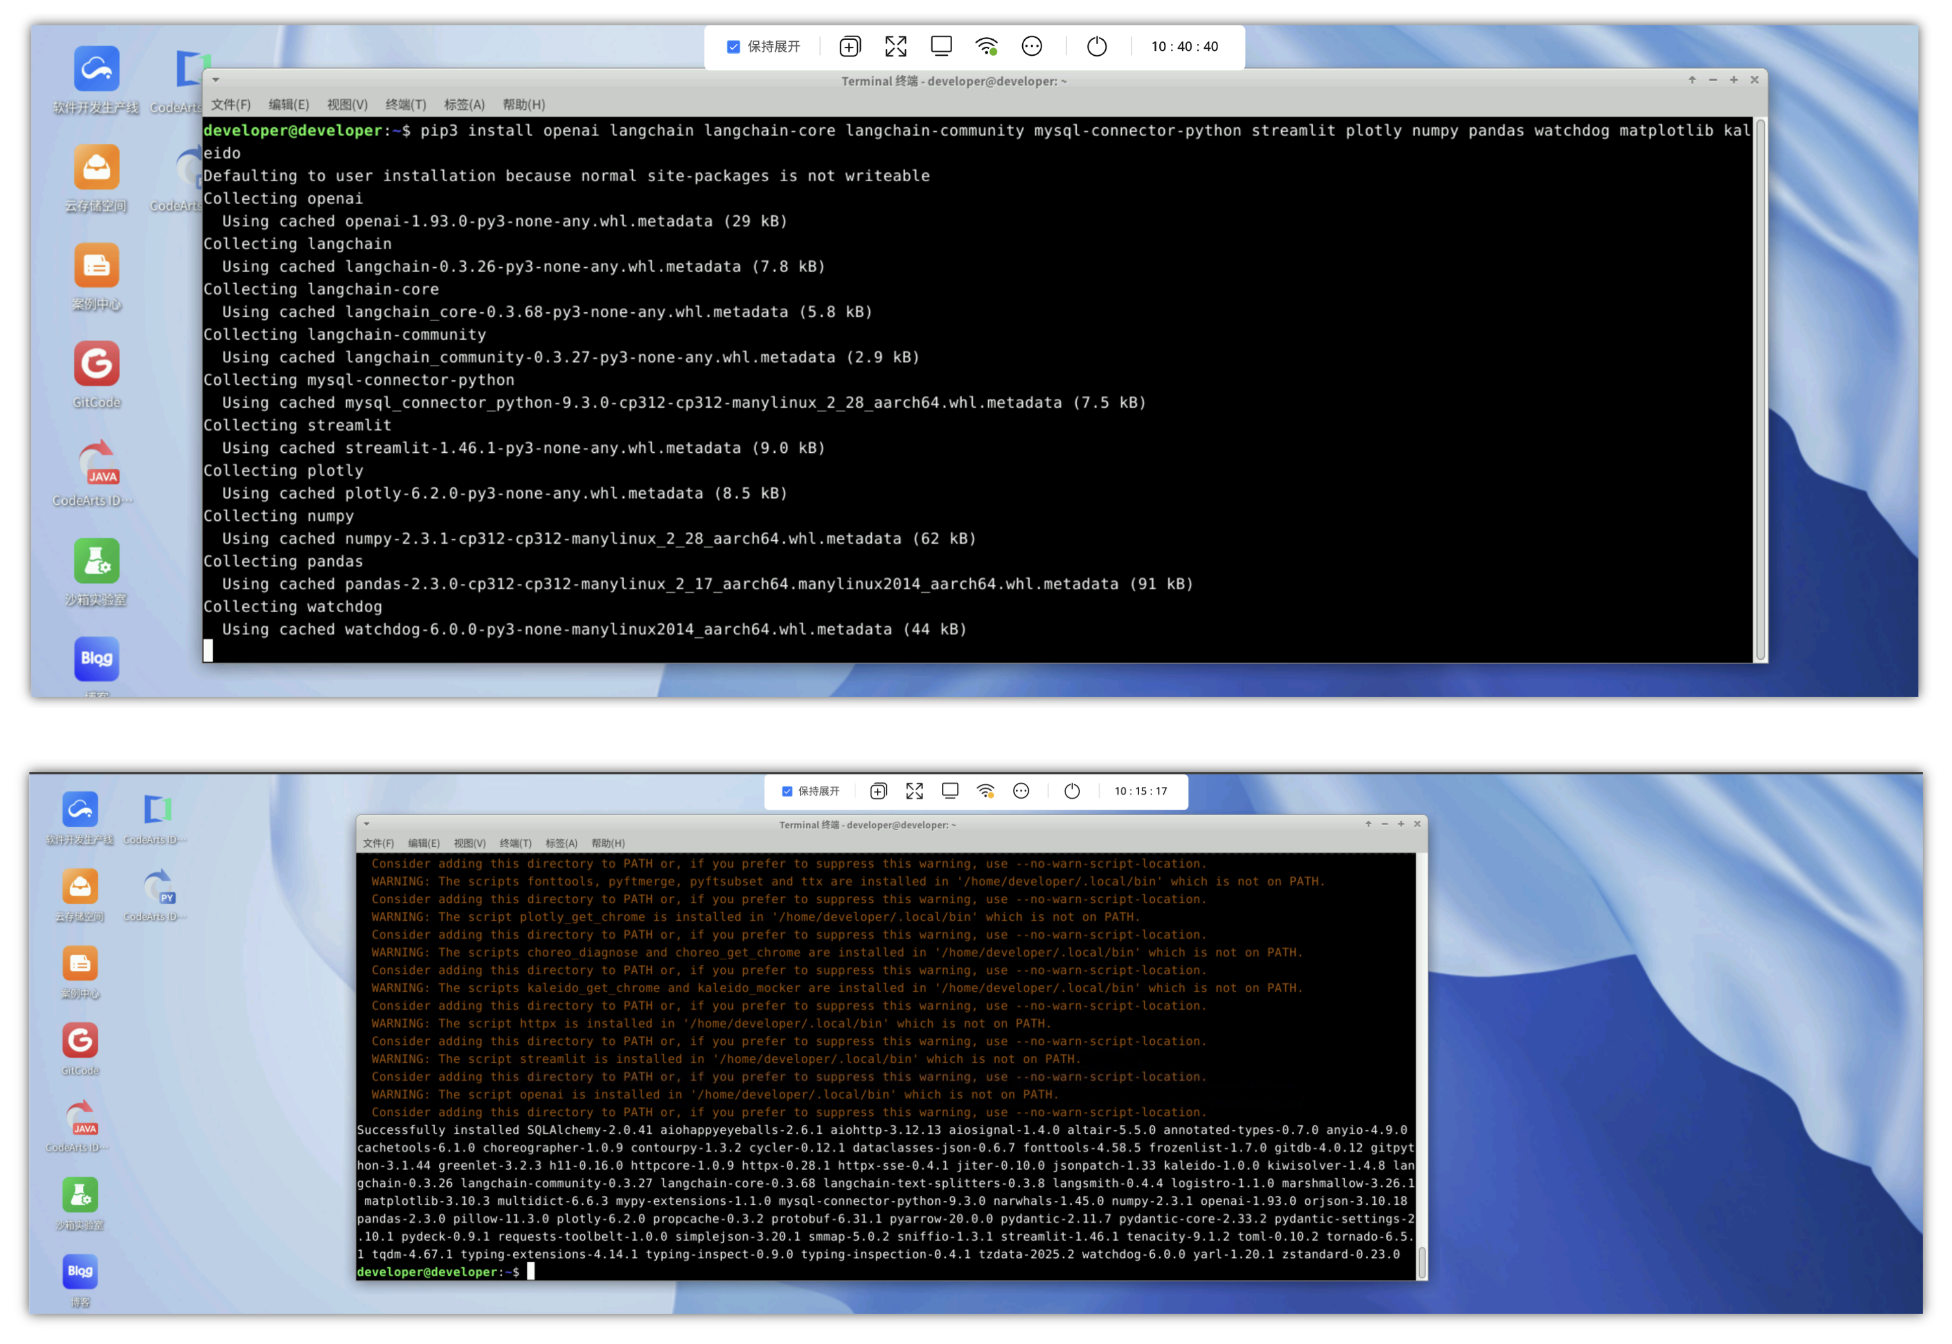This screenshot has height=1344, width=1952.
Task: Click the monitor display icon in the 10:40:40 toolbar
Action: tap(941, 46)
